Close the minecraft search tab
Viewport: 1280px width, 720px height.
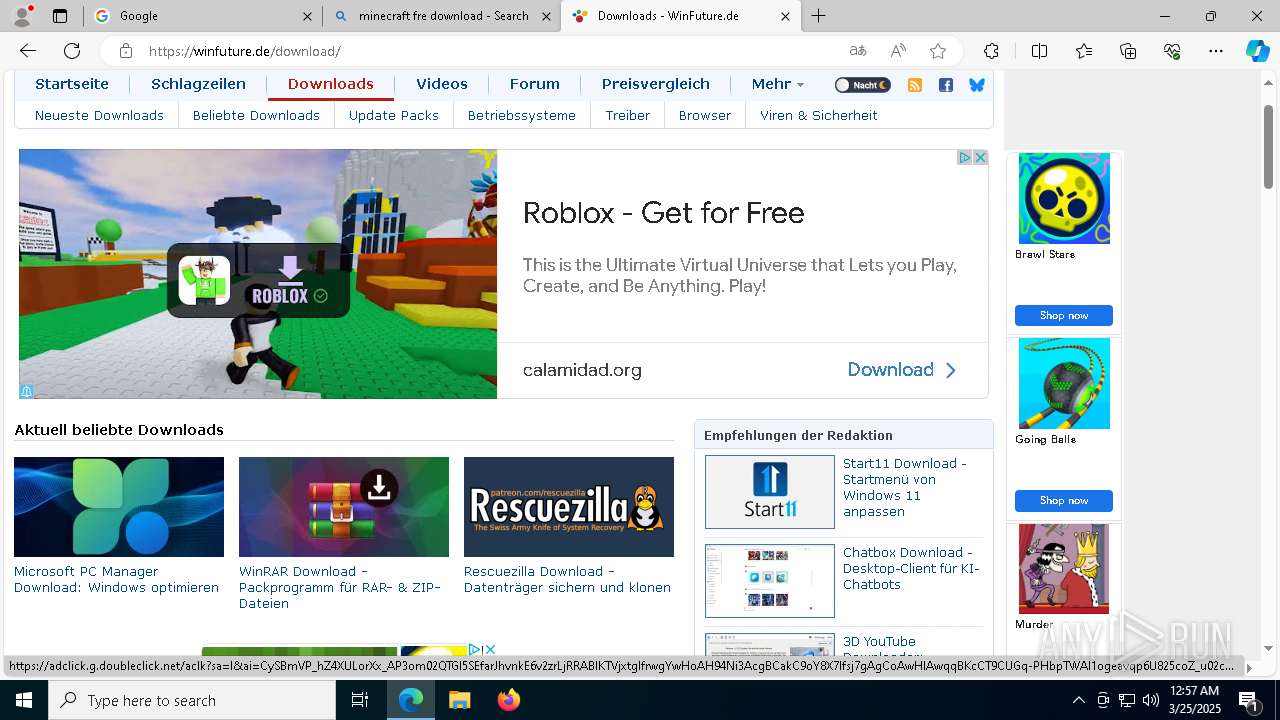tap(545, 16)
